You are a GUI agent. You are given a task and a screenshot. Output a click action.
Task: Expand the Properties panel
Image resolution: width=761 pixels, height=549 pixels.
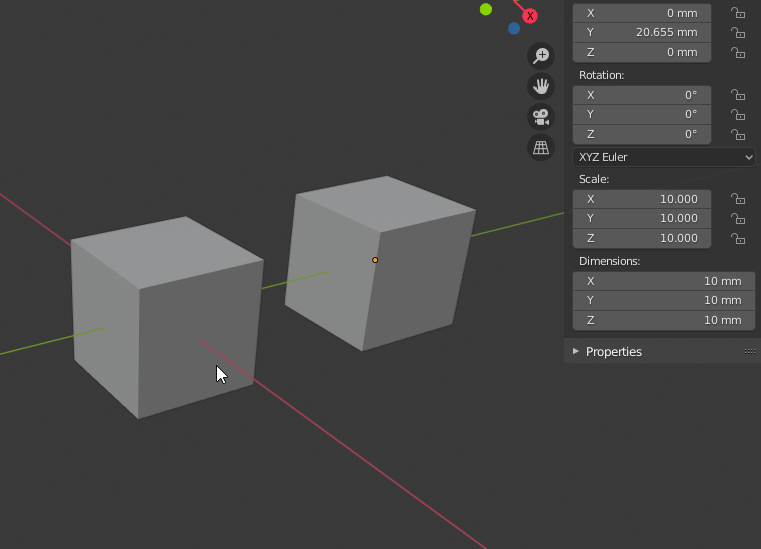click(x=576, y=351)
